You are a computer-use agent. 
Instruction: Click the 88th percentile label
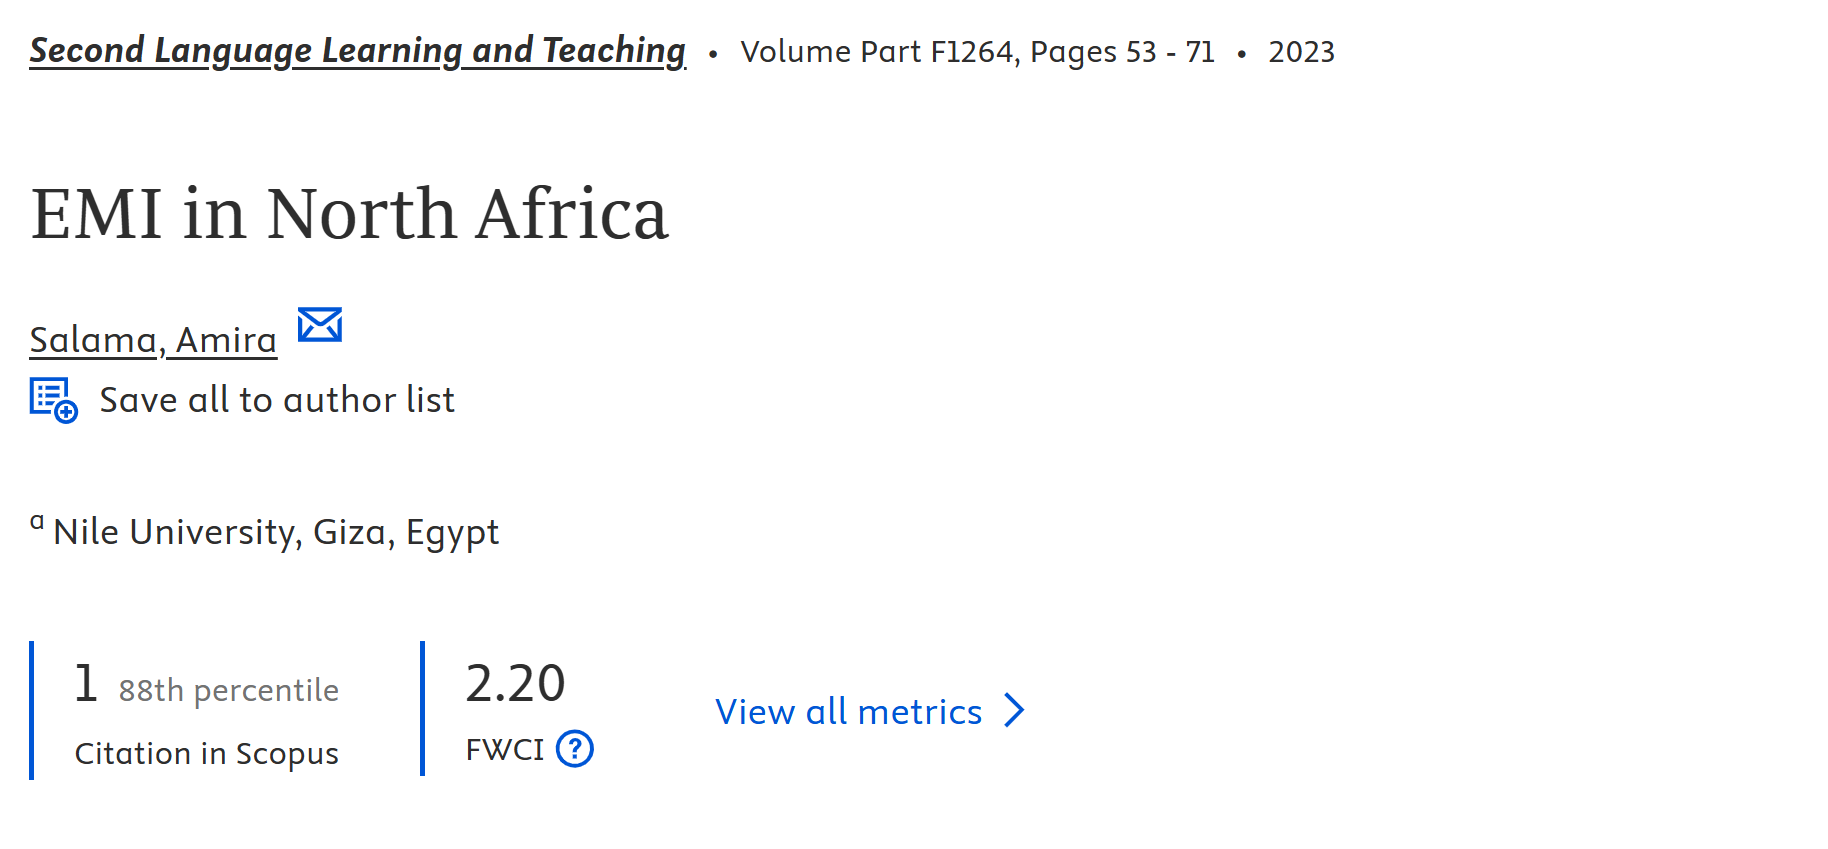point(228,690)
